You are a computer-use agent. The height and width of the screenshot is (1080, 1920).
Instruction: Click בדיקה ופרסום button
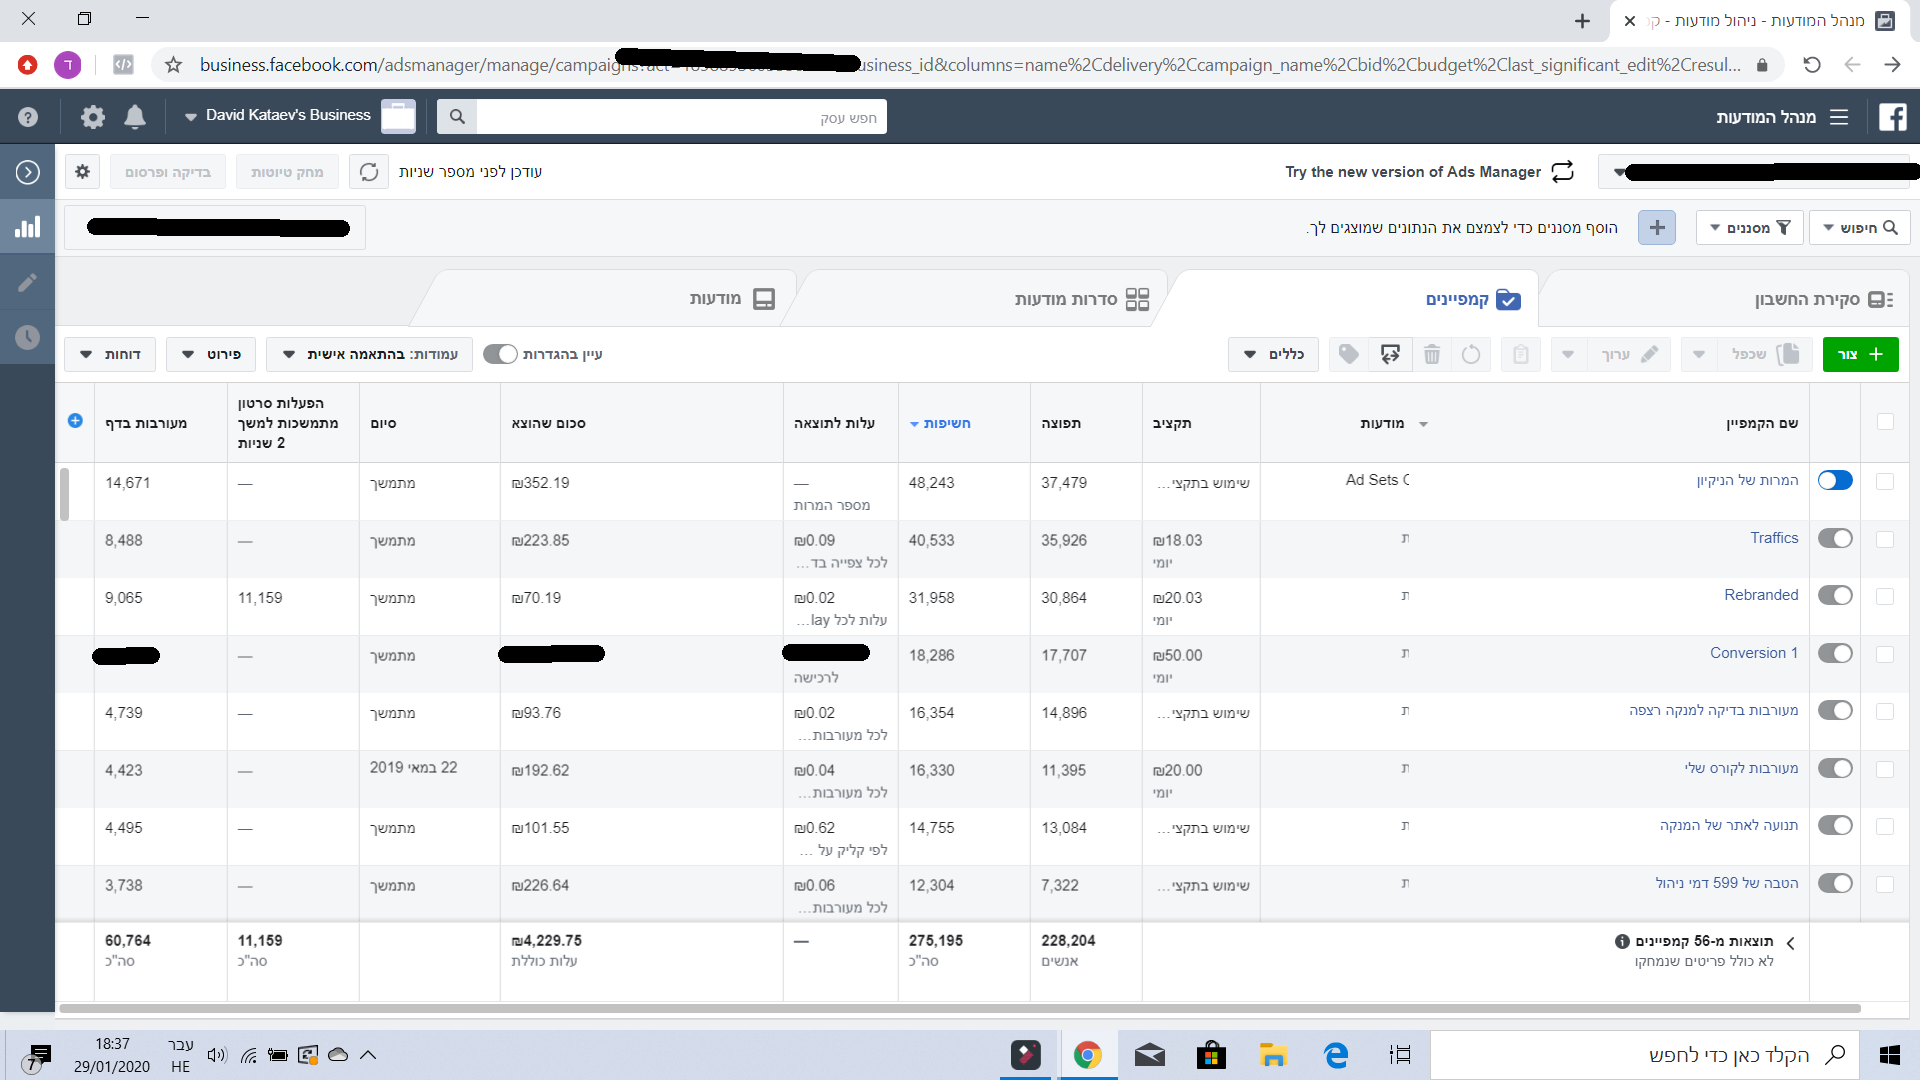click(168, 172)
